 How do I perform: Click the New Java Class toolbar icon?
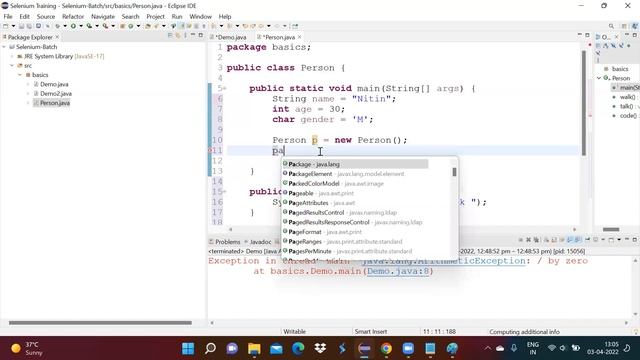131,26
